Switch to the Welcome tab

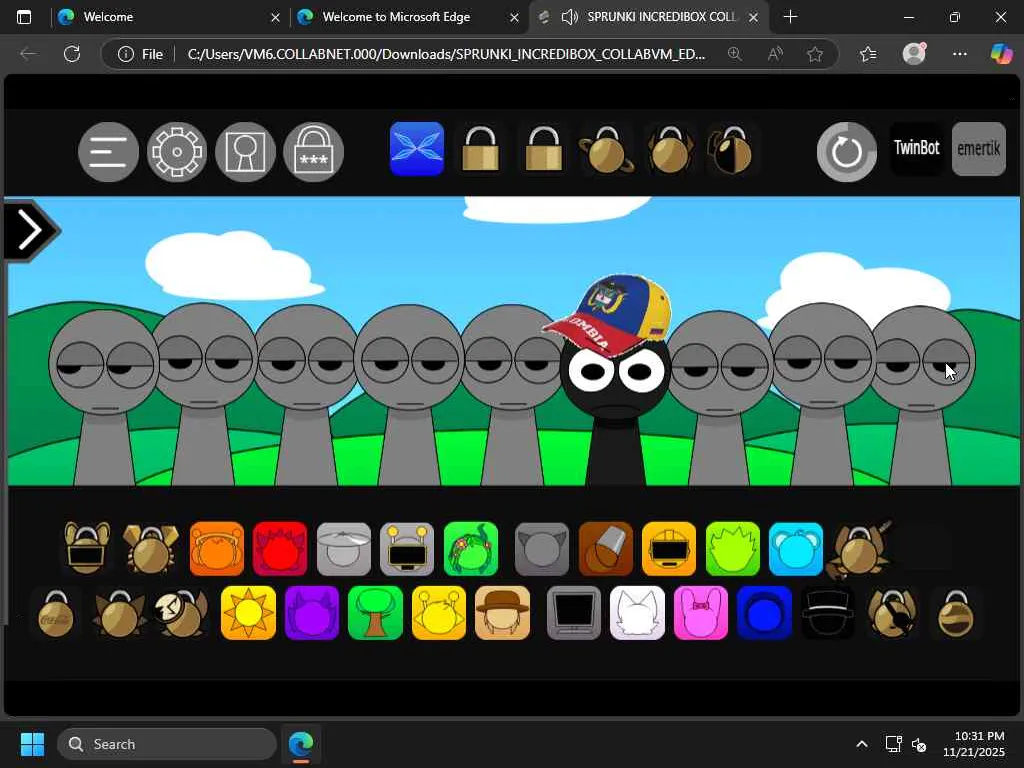coord(108,17)
